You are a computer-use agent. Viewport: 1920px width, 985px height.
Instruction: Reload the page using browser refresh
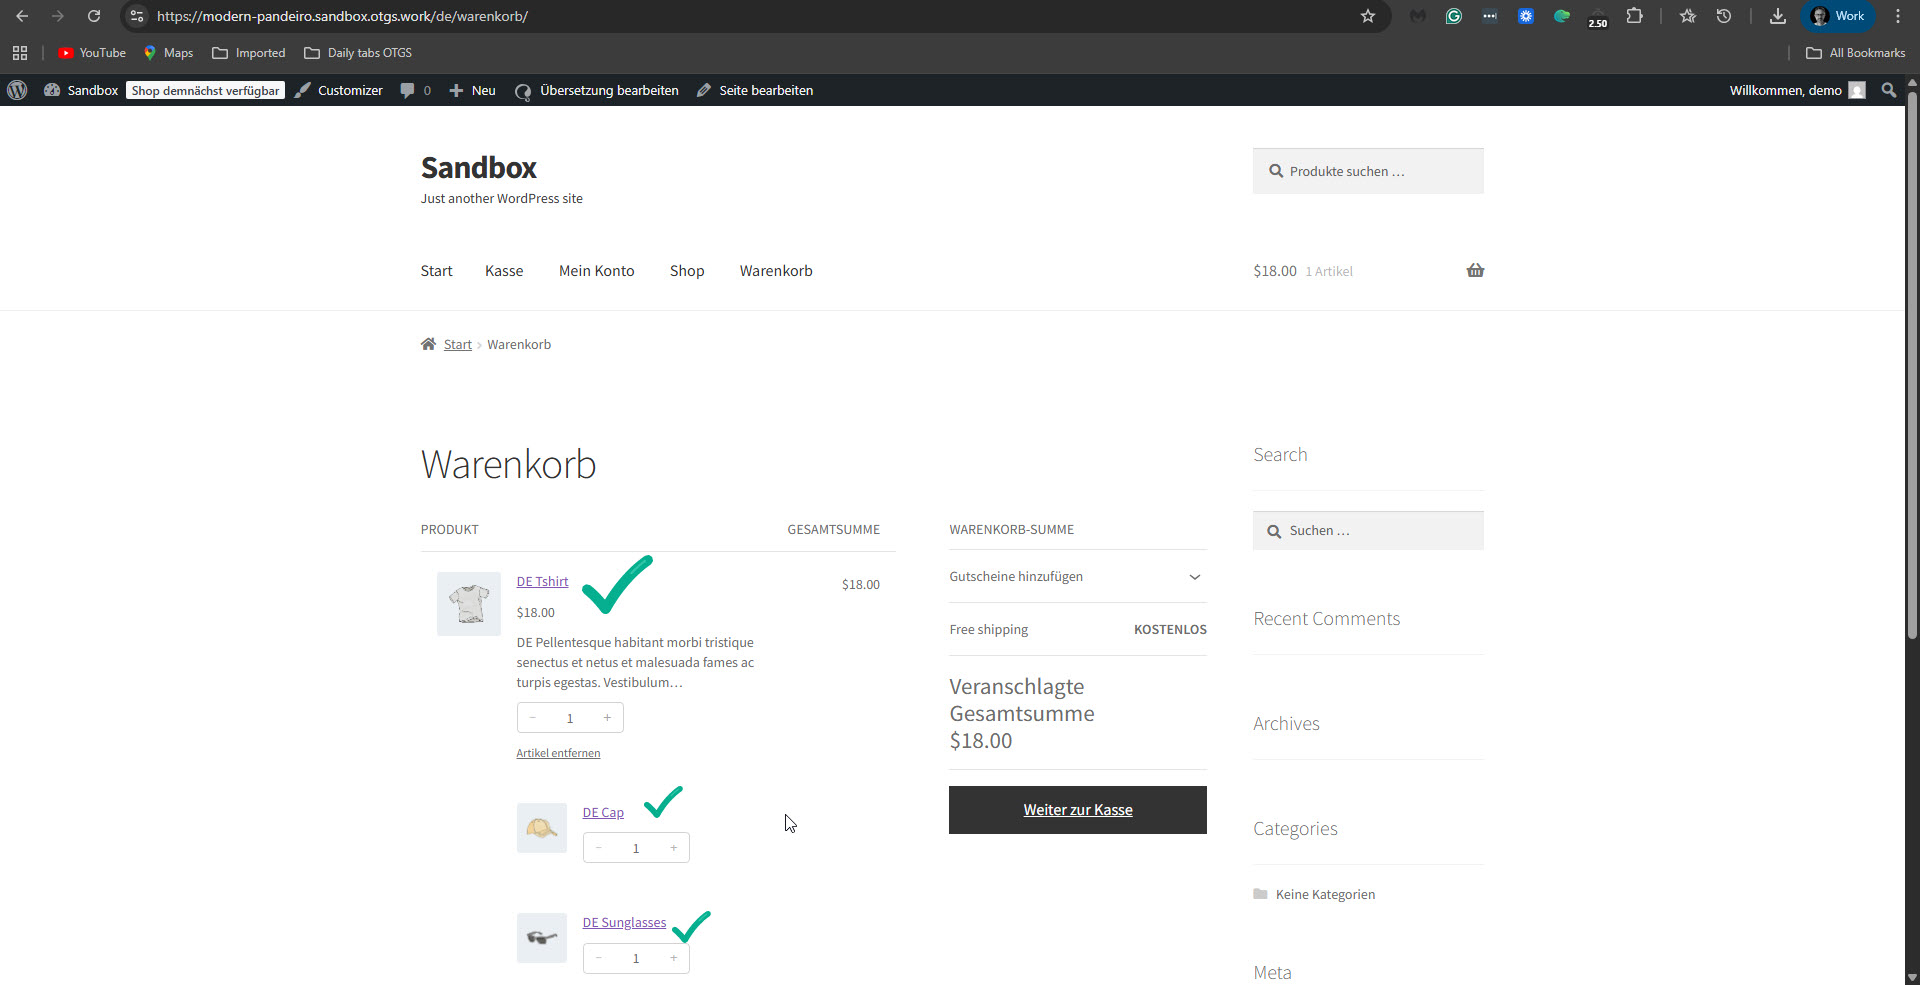(93, 16)
